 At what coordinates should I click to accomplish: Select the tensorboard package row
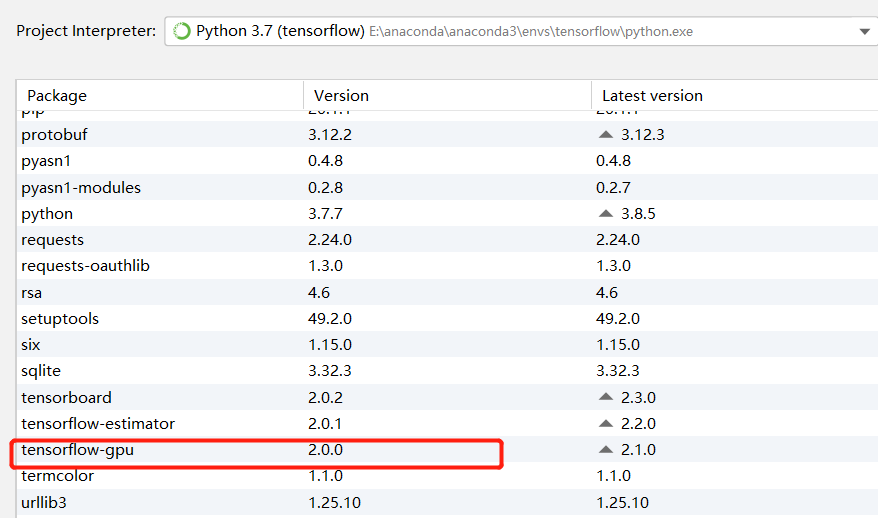447,397
